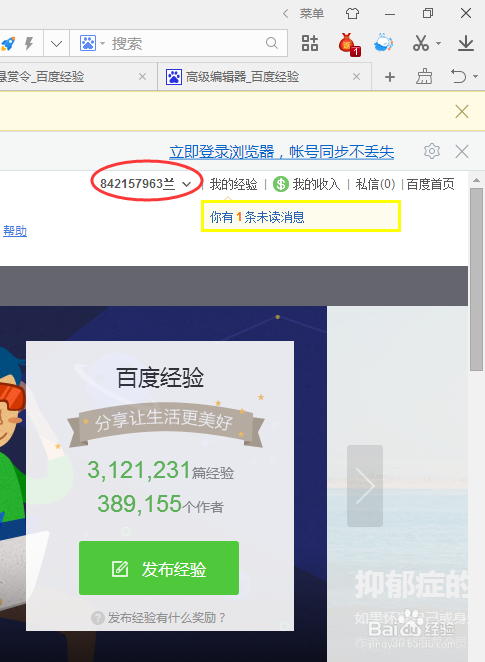The image size is (485, 662).
Task: Expand the undo closed tab dropdown
Action: [476, 77]
